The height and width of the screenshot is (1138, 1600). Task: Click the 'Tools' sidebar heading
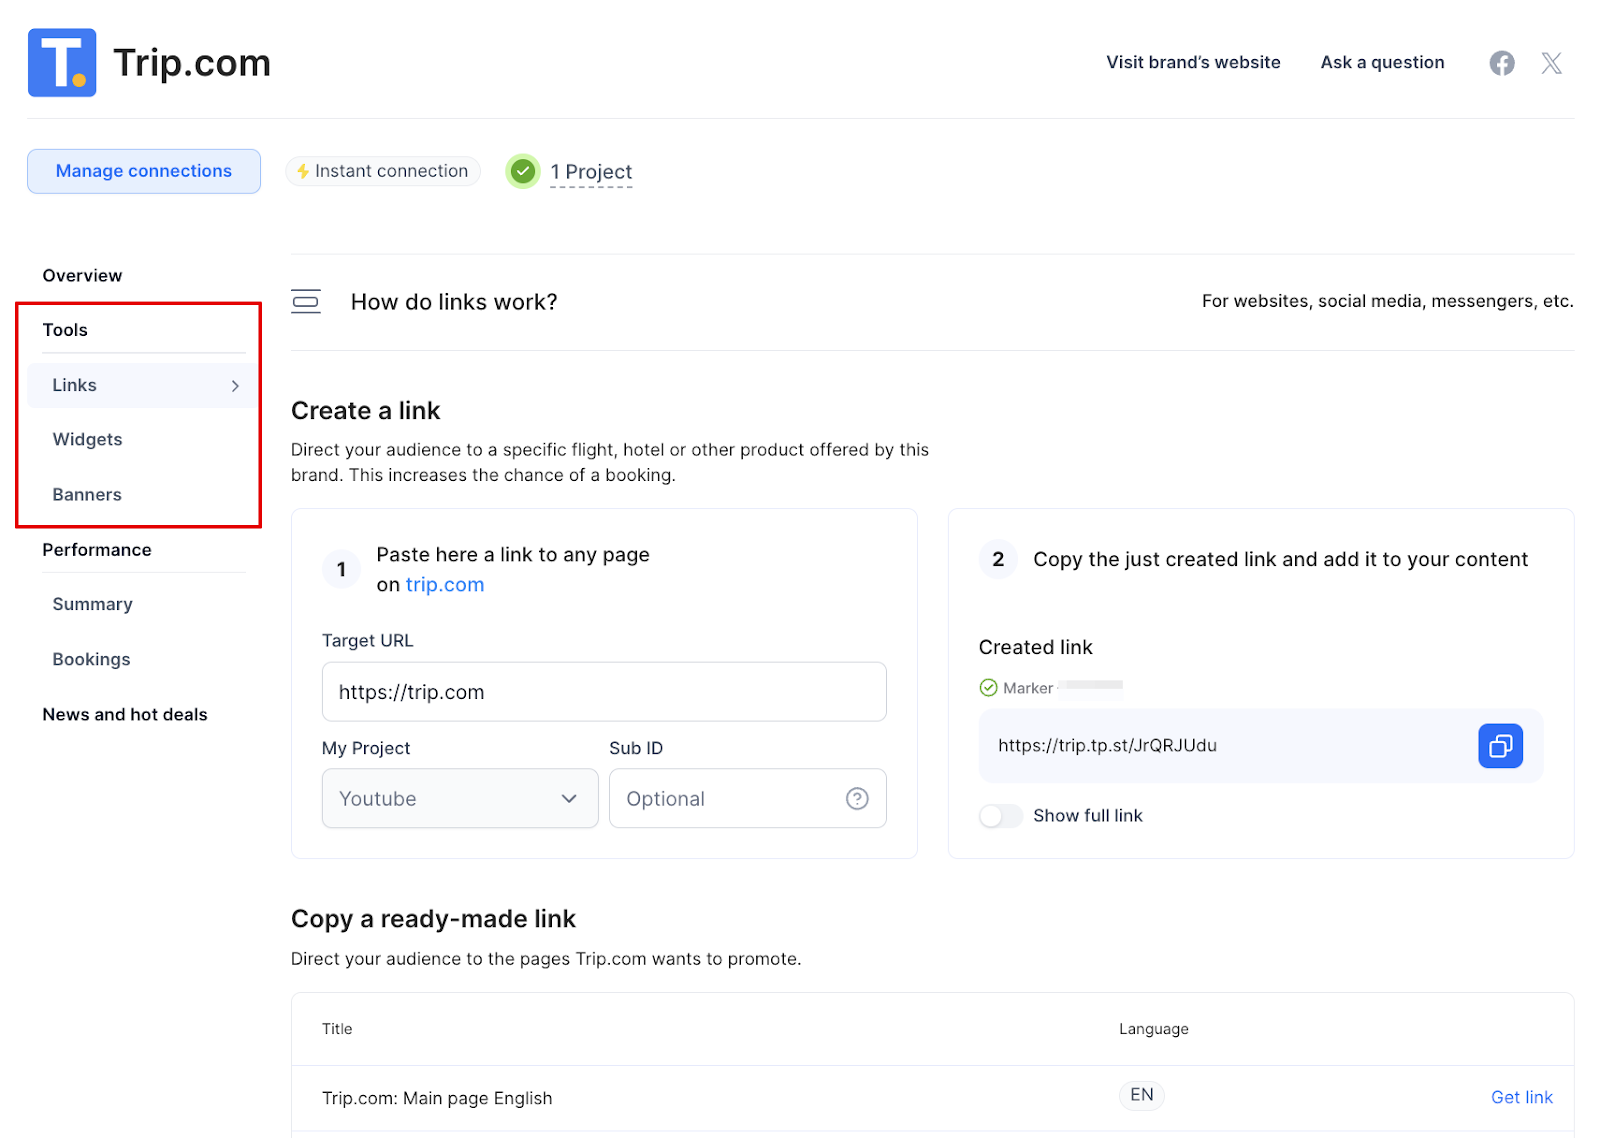tap(65, 330)
